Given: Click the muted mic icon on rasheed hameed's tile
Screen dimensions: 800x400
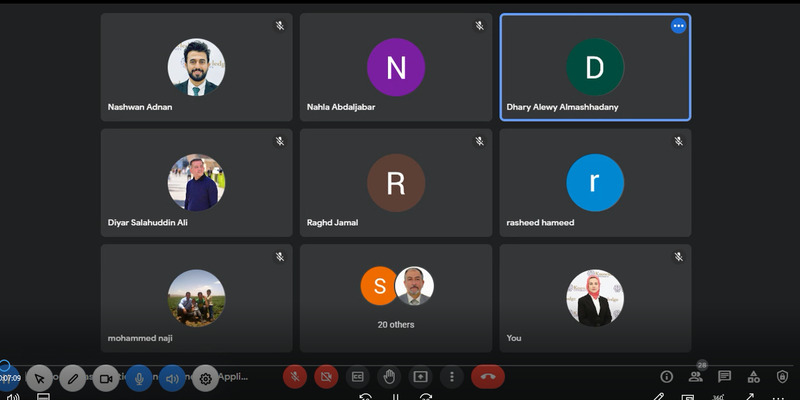Looking at the screenshot, I should click(x=678, y=141).
